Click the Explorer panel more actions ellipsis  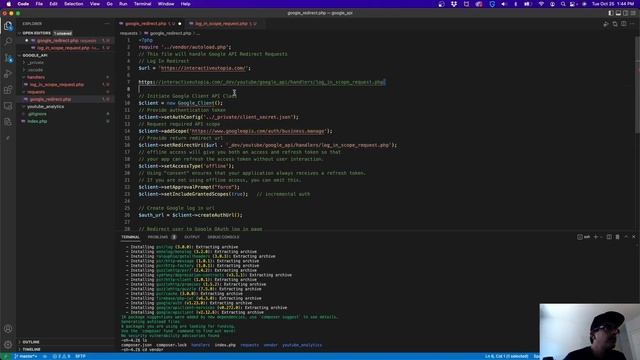[x=107, y=24]
